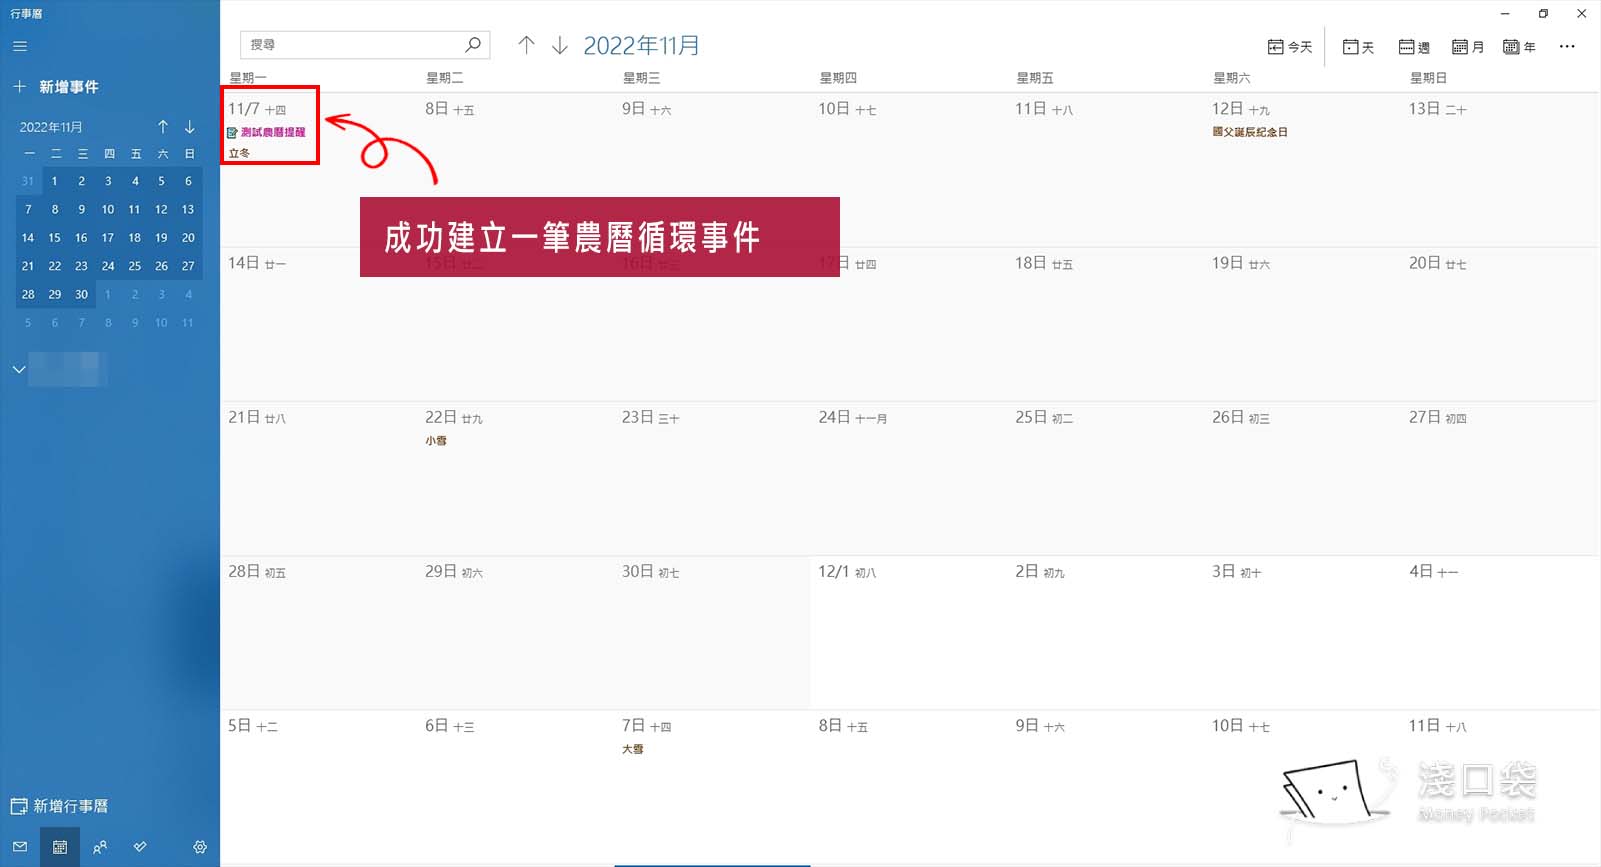Viewport: 1601px width, 867px height.
Task: Go to next month in mini calendar
Action: tap(190, 127)
